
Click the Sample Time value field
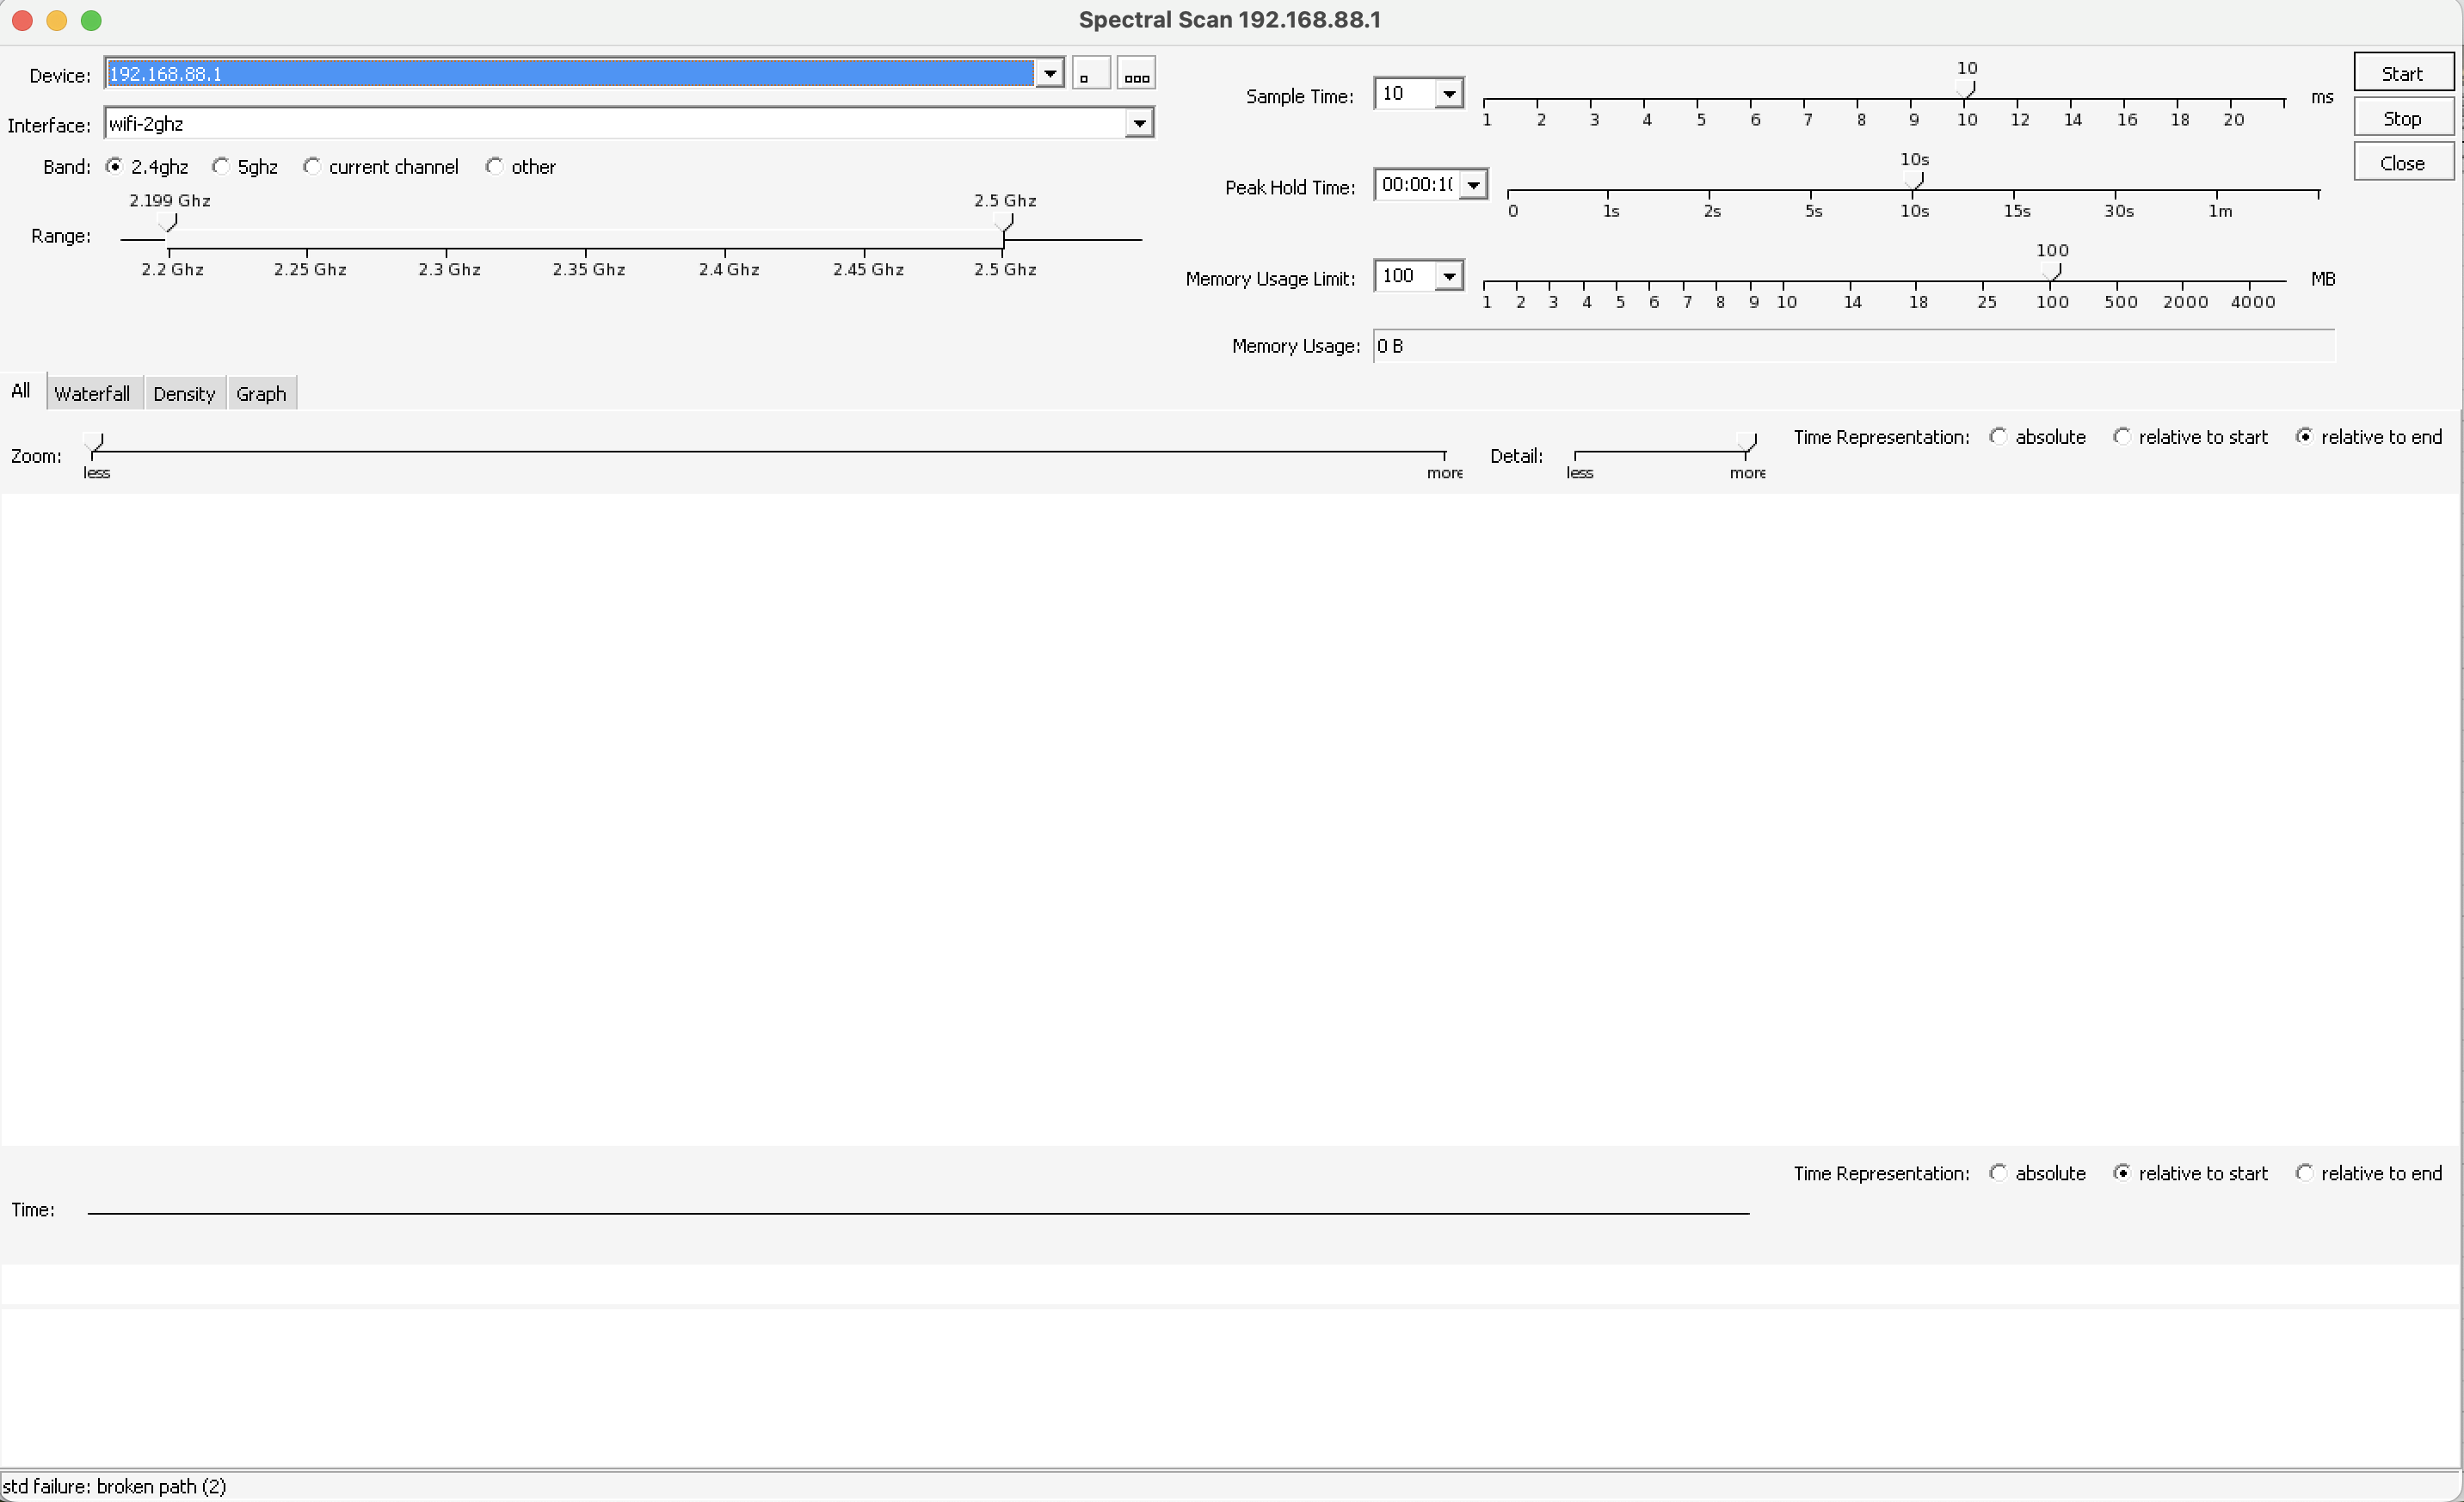(1405, 94)
